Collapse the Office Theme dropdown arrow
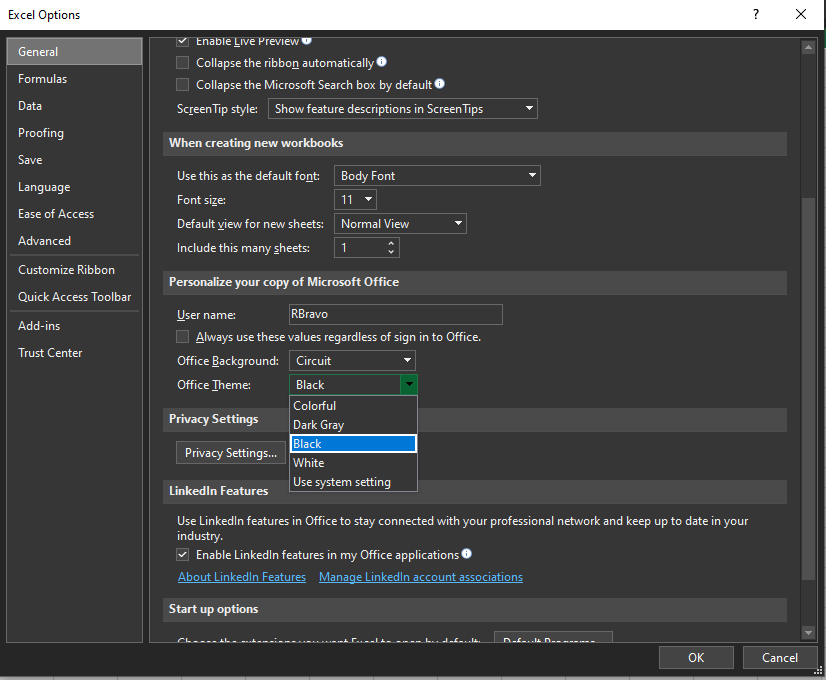The width and height of the screenshot is (826, 680). [x=409, y=385]
